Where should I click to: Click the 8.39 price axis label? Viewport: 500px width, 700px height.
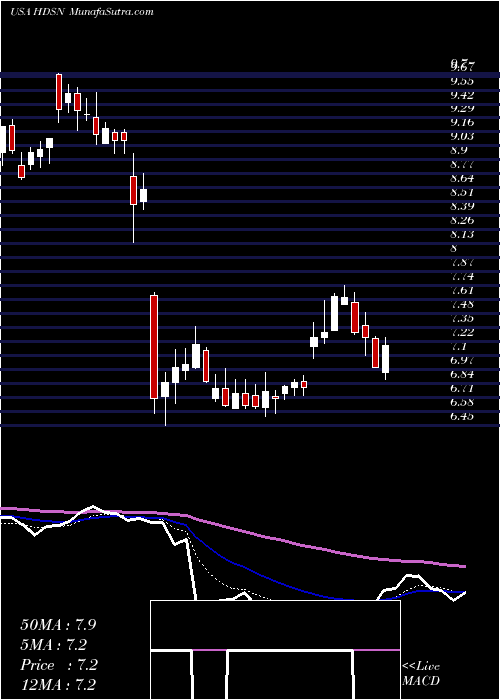(462, 206)
